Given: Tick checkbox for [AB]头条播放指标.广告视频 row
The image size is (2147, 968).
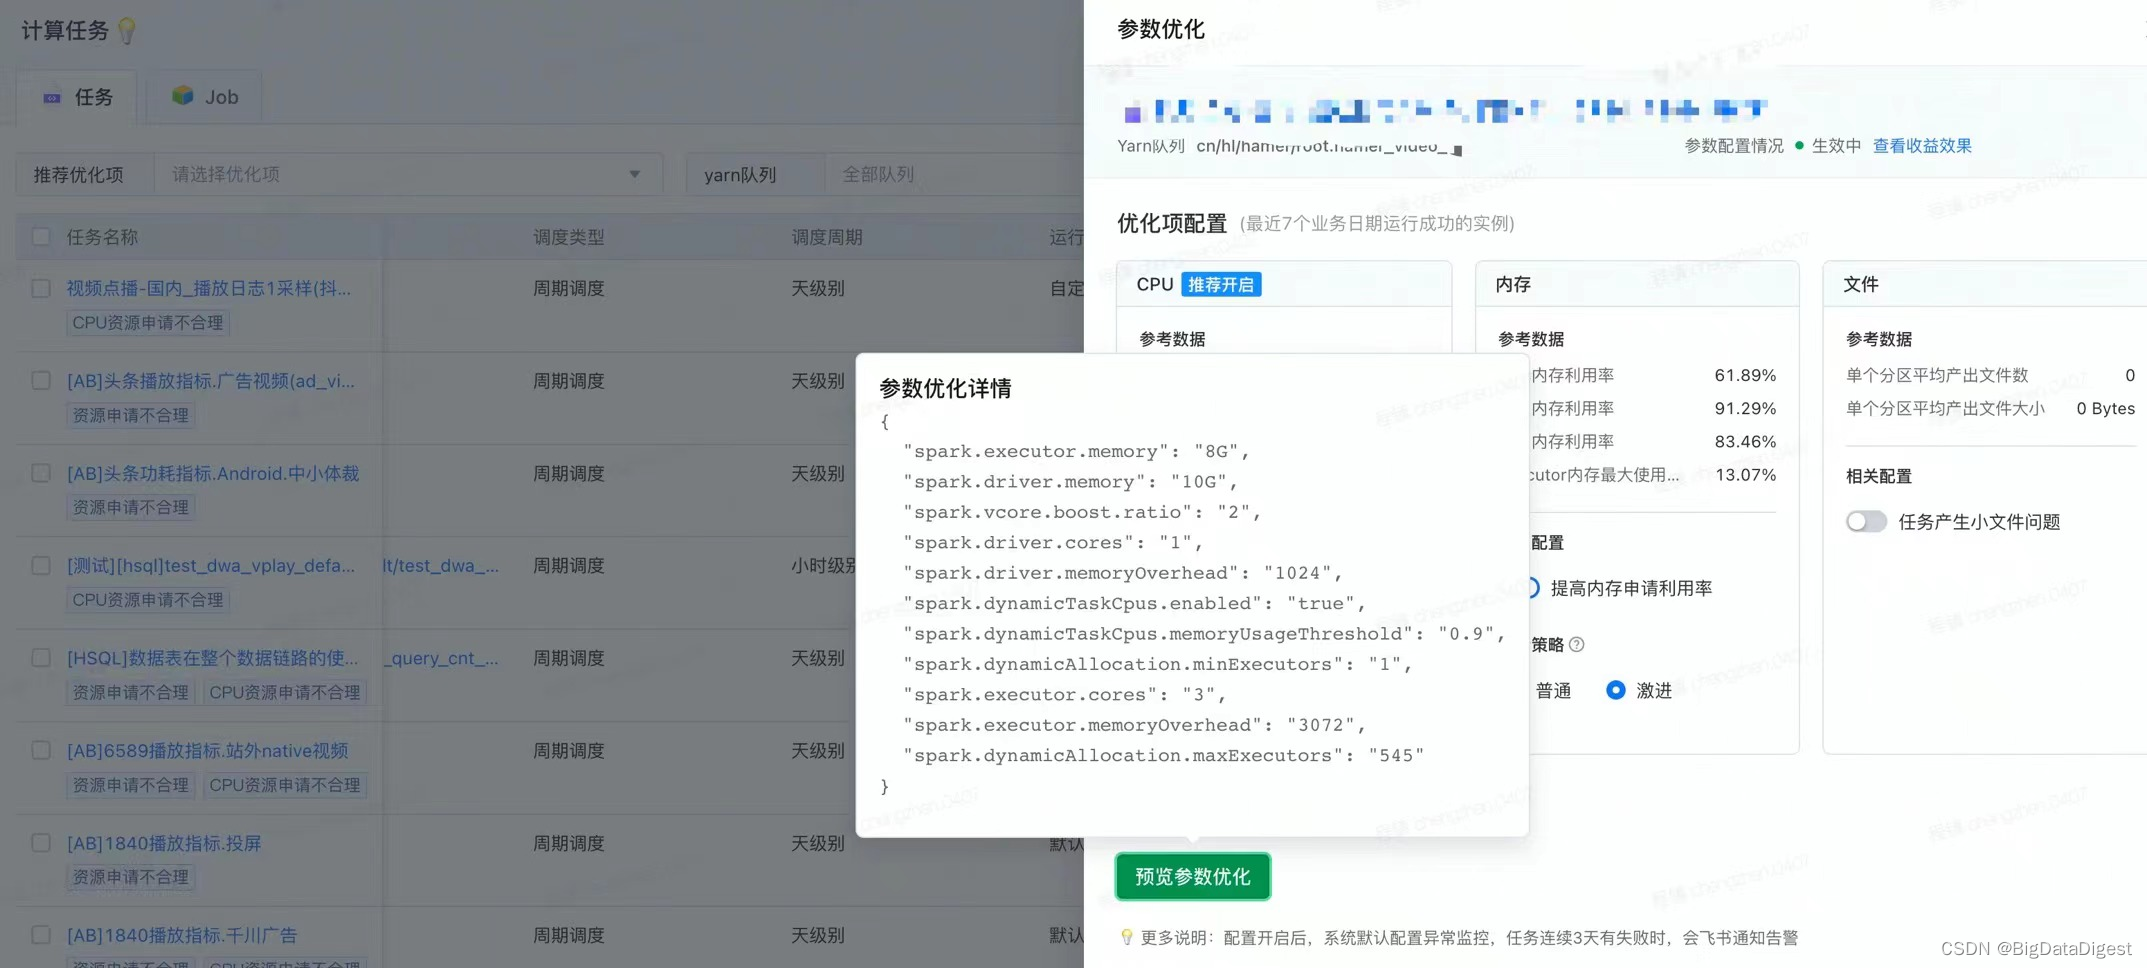Looking at the screenshot, I should [41, 381].
